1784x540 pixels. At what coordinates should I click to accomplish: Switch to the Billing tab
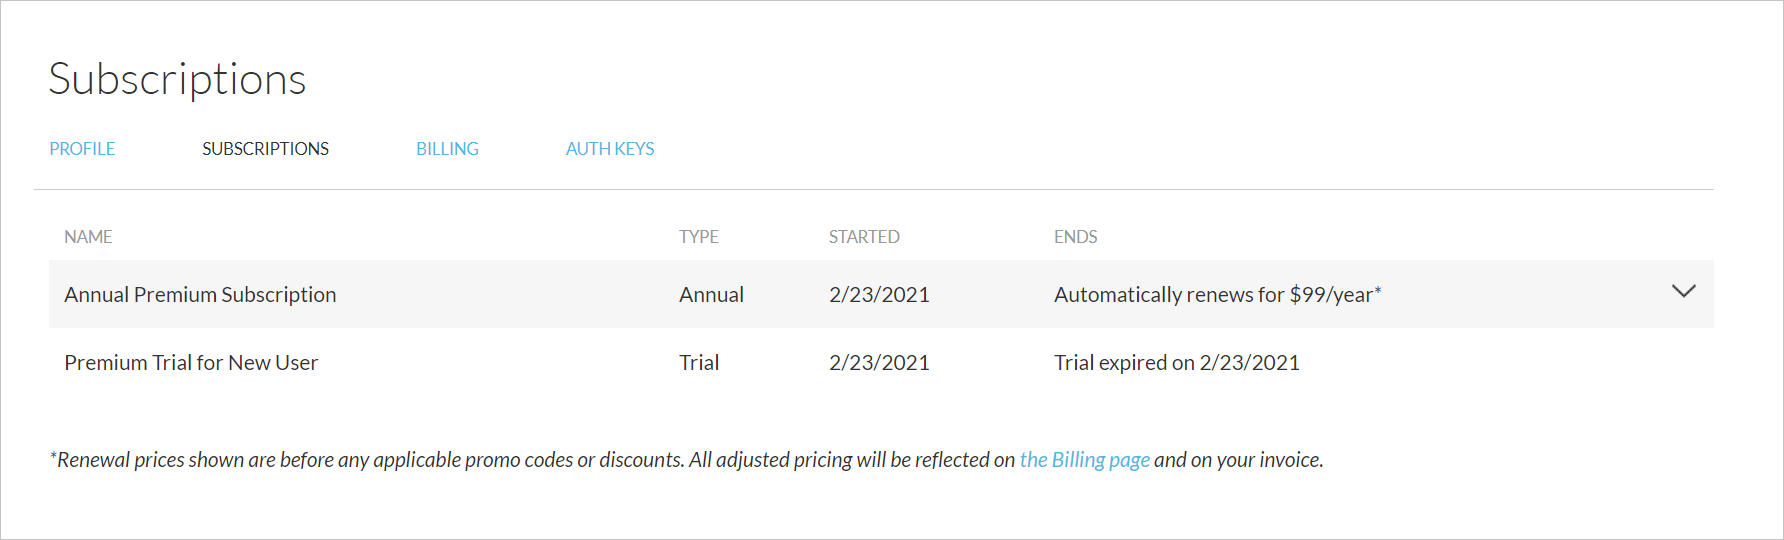[x=447, y=149]
